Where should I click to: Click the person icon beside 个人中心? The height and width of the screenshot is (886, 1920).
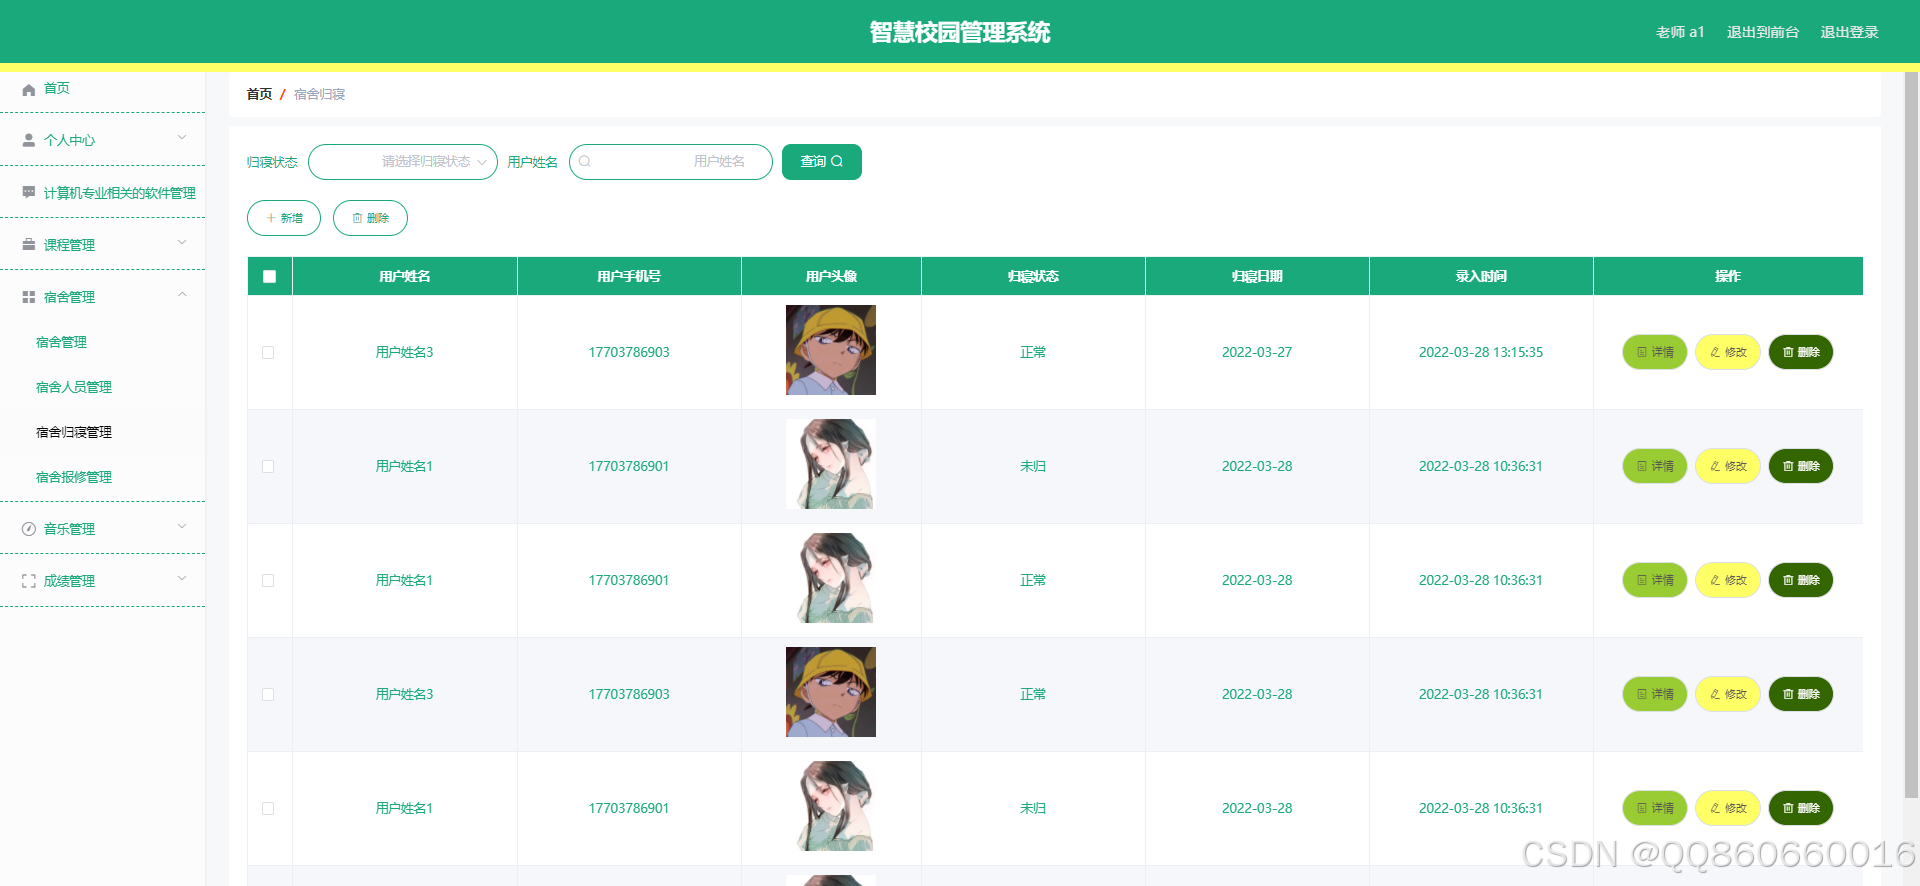point(29,141)
